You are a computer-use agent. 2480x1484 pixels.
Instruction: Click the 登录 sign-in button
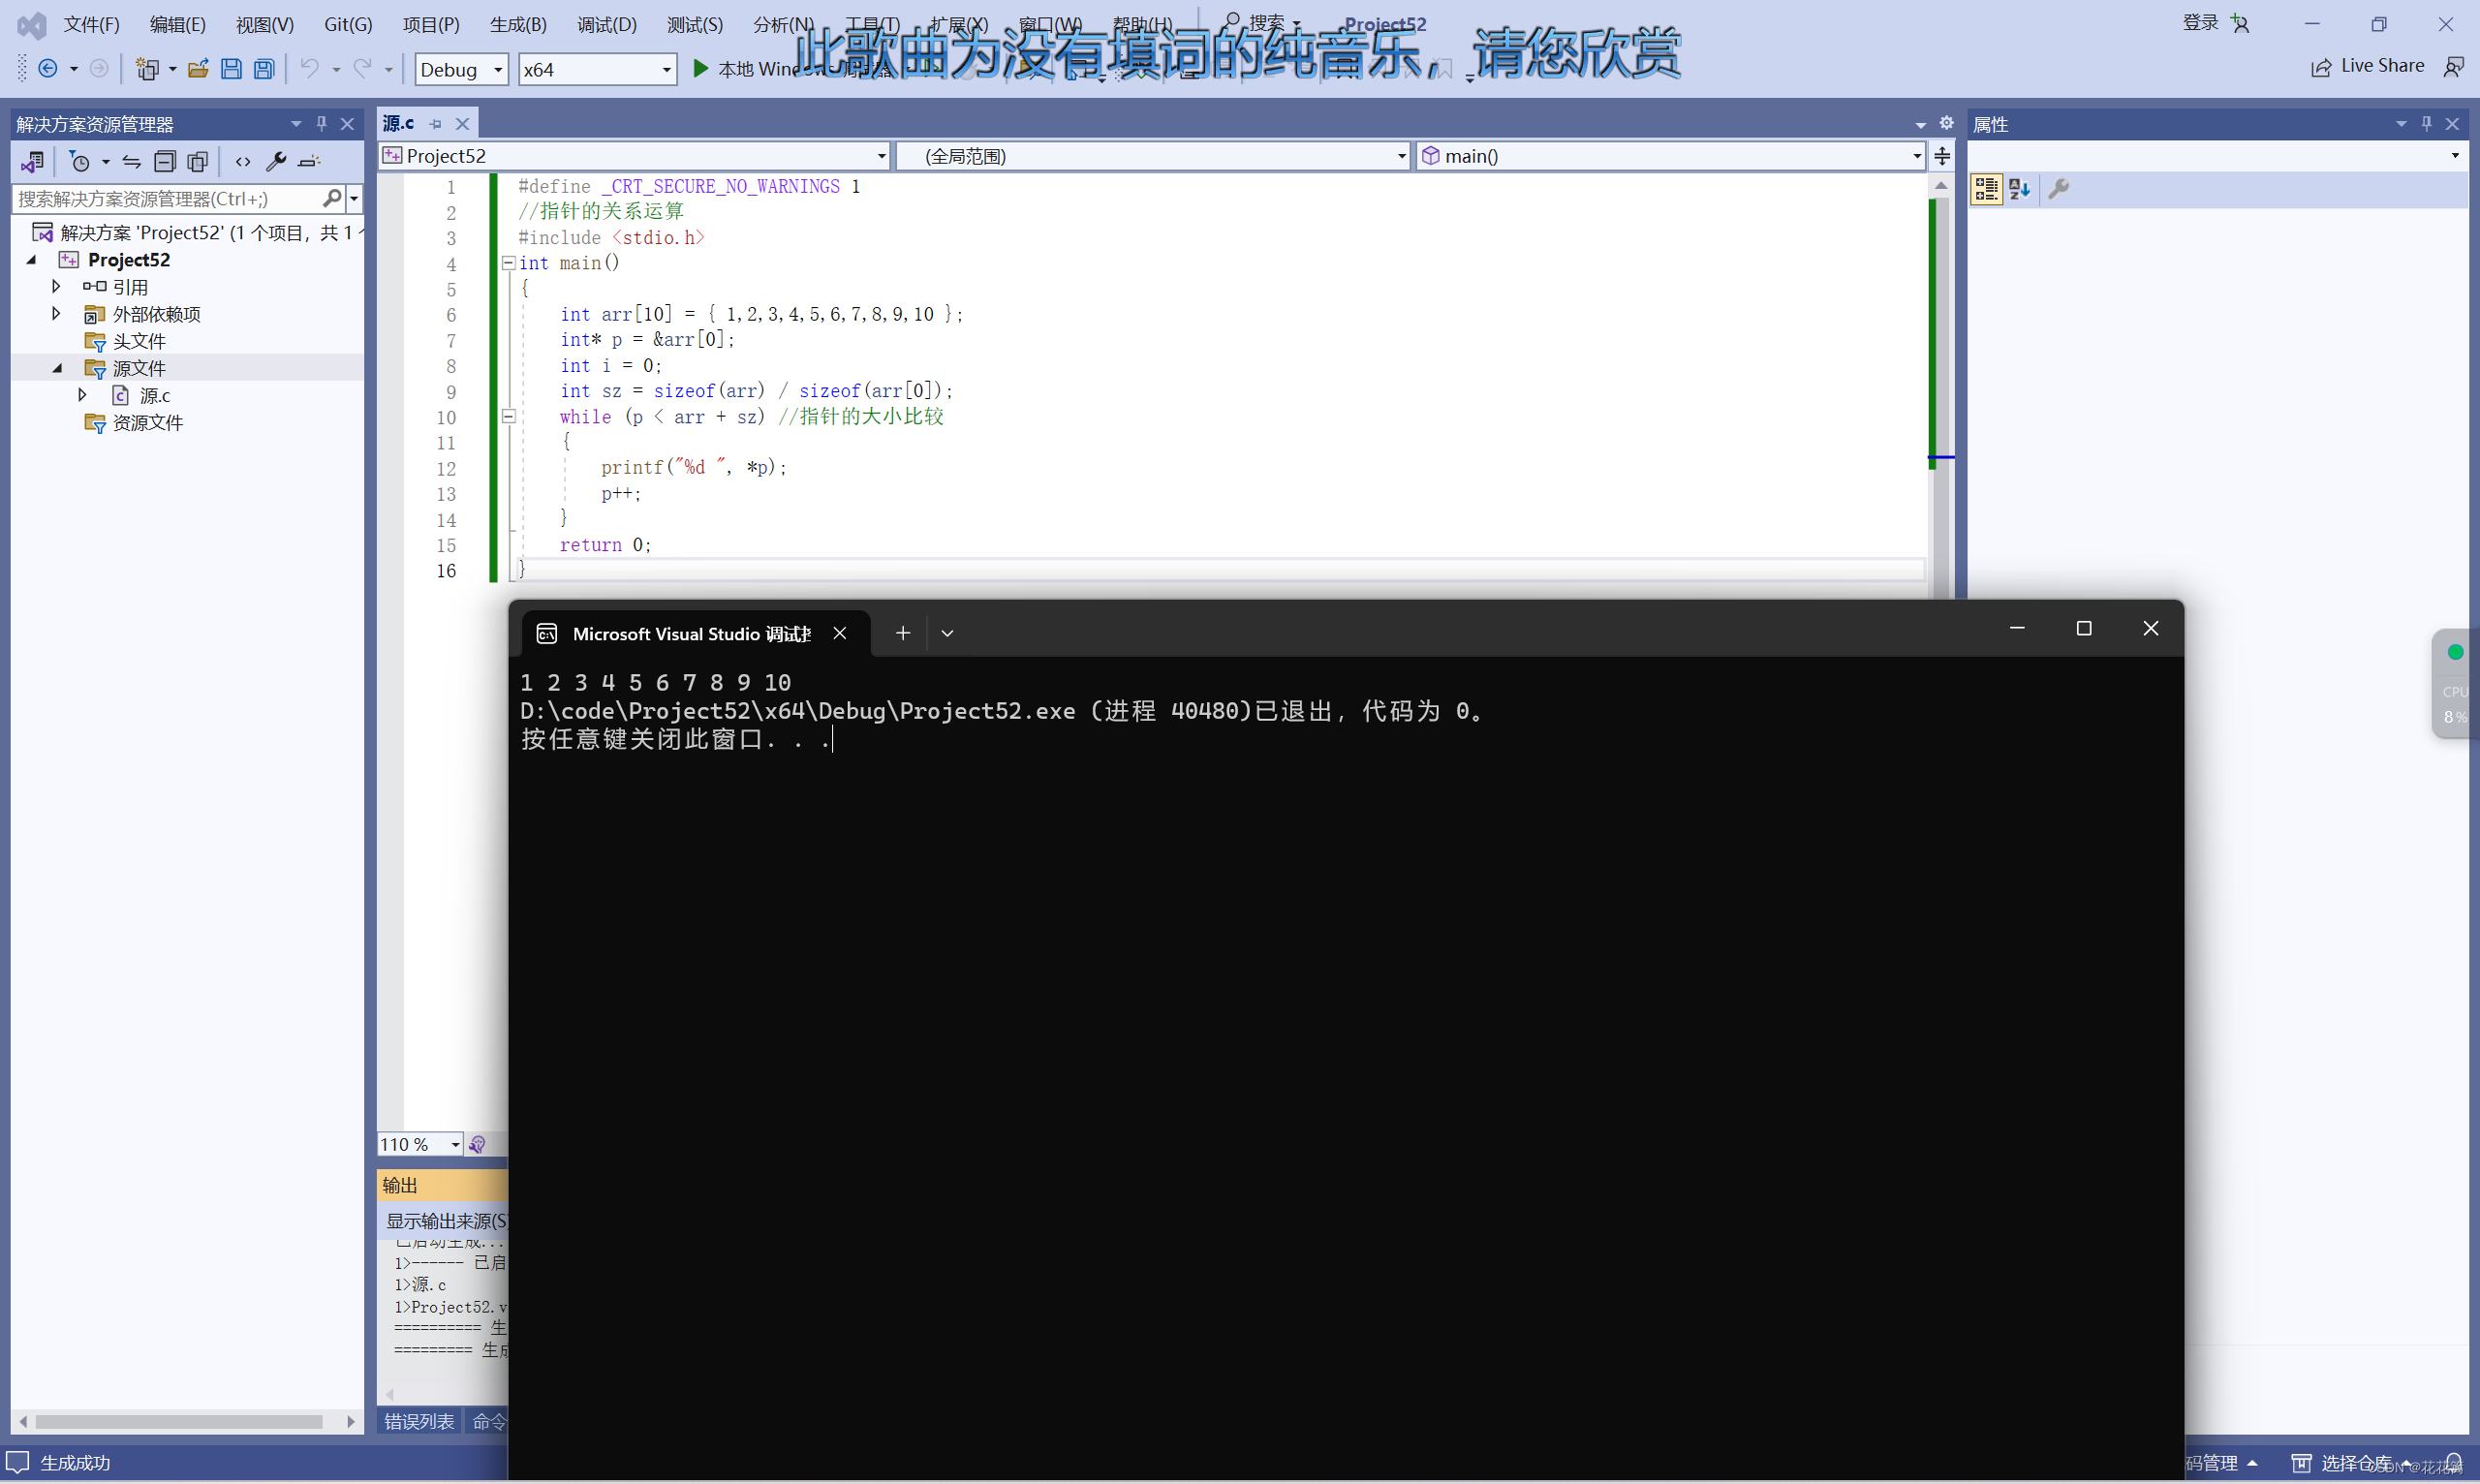coord(2199,23)
